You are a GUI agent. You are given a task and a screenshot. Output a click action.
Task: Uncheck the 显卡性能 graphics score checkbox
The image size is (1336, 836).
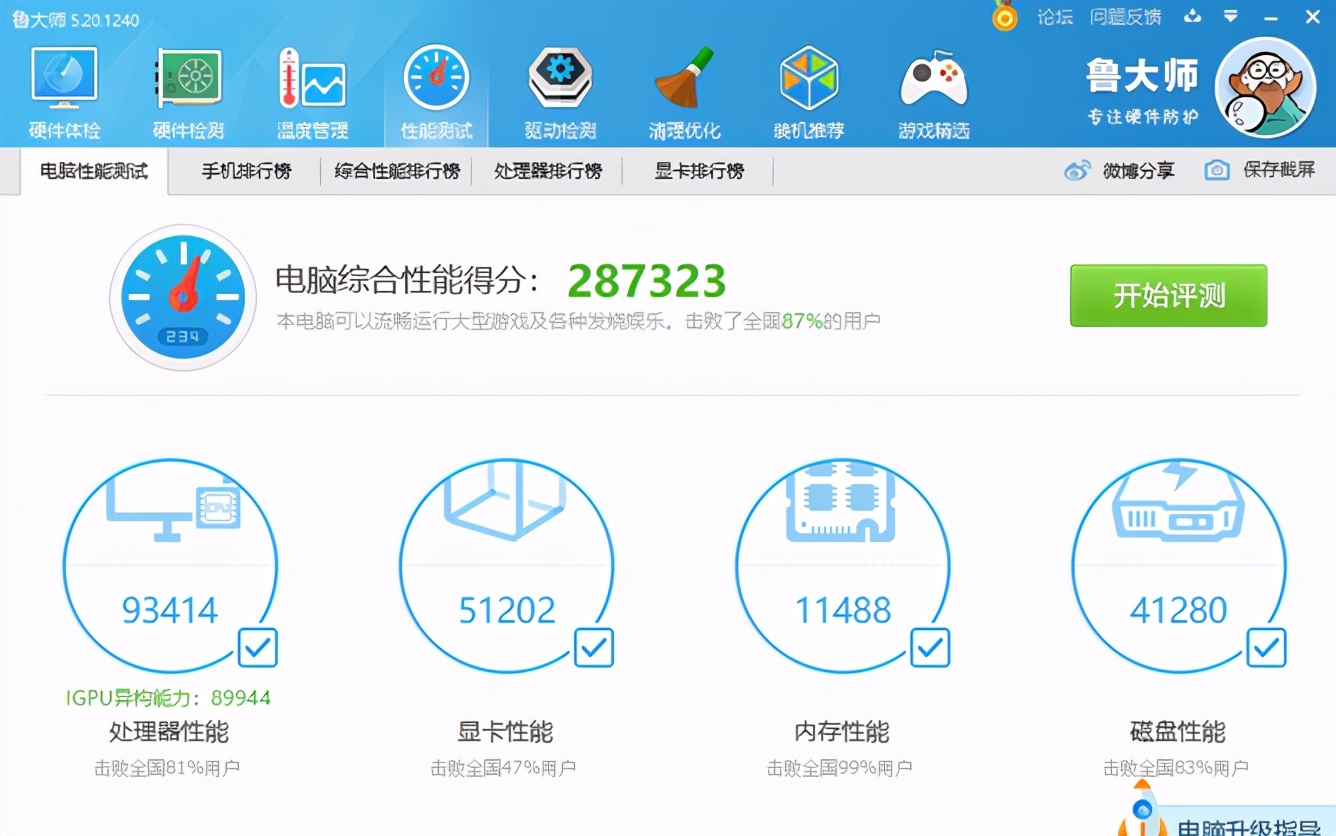[594, 648]
